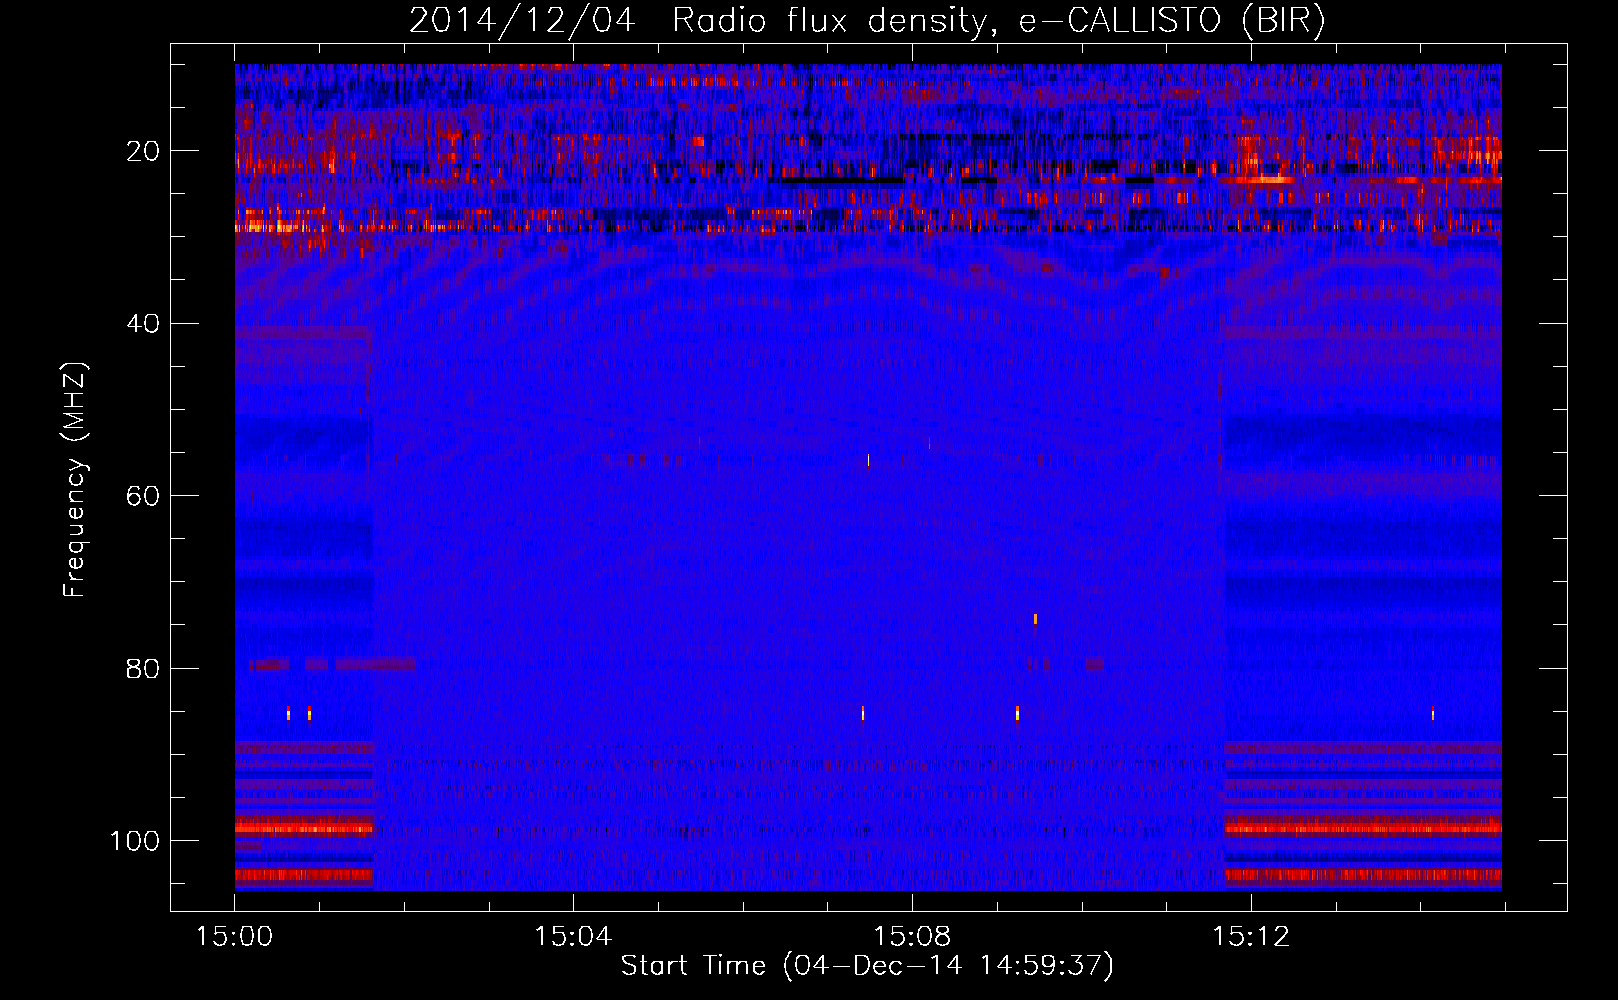The image size is (1618, 1000).
Task: Click the '60' frequency tick label
Action: (x=144, y=496)
